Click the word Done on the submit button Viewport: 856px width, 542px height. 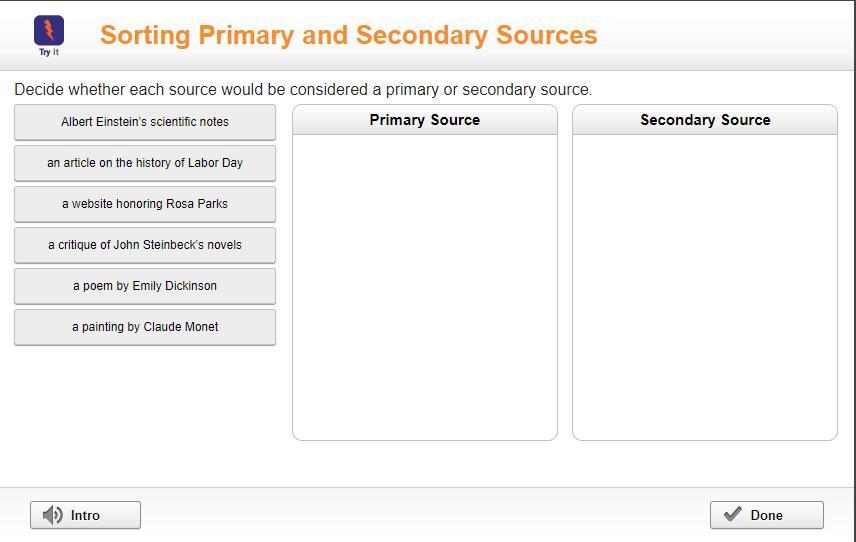(x=766, y=515)
